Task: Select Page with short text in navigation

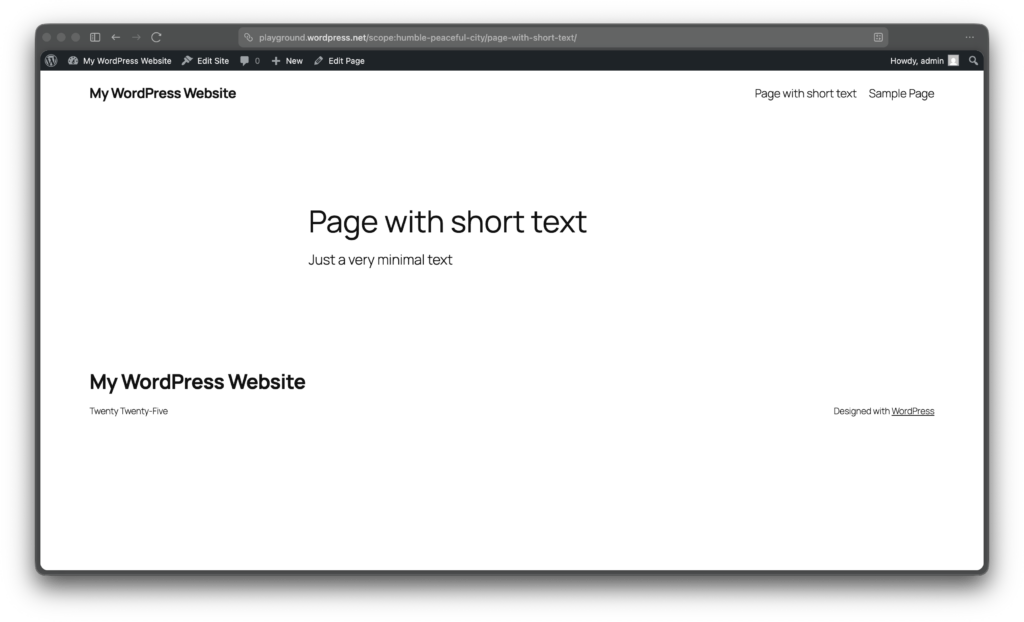Action: pyautogui.click(x=806, y=93)
